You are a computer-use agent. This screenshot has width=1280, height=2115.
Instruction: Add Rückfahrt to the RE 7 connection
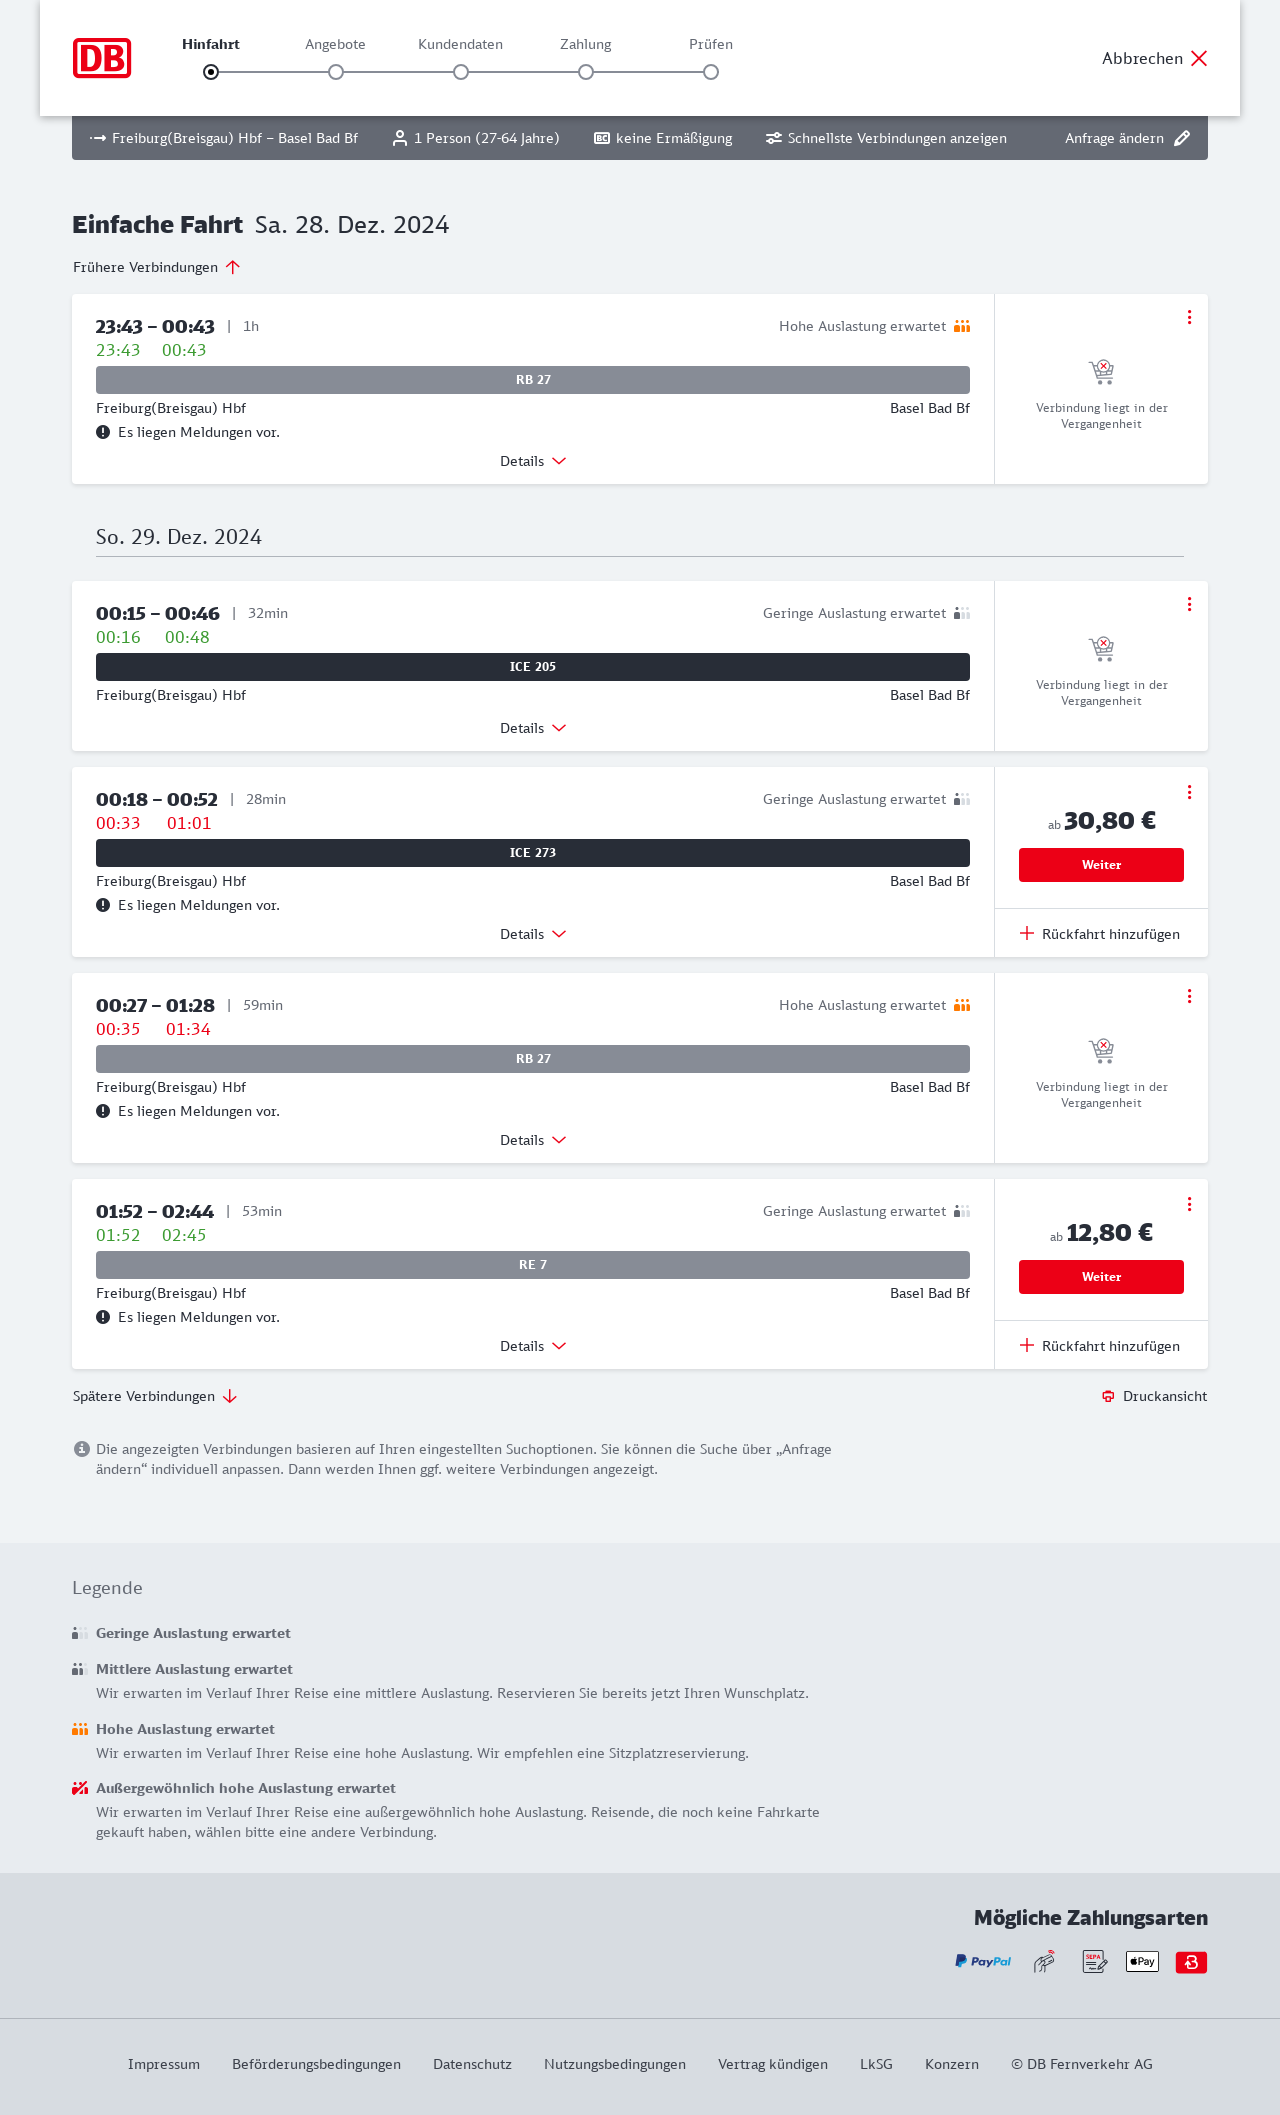click(x=1100, y=1346)
